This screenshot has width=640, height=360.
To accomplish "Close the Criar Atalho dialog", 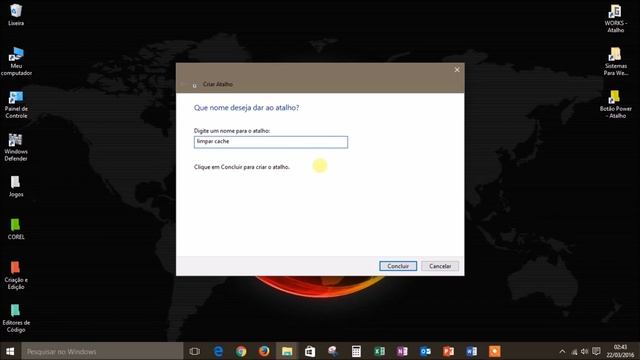I will (457, 70).
